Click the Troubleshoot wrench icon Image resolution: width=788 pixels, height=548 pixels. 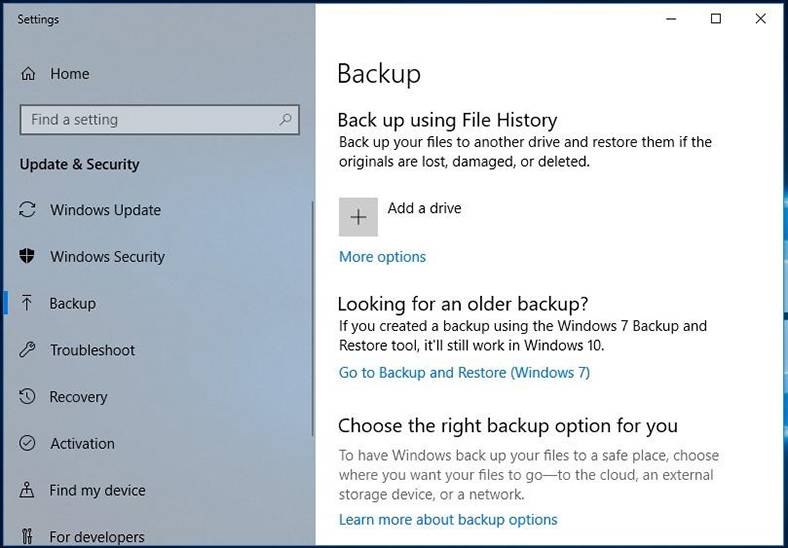coord(27,350)
